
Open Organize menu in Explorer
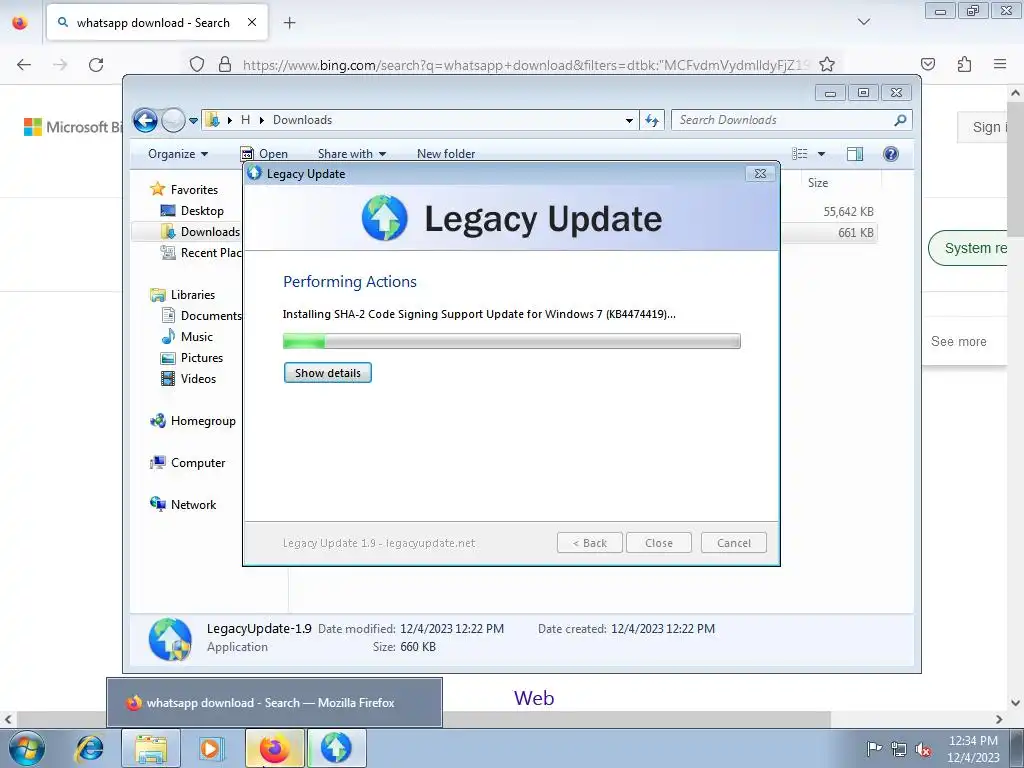coord(178,153)
